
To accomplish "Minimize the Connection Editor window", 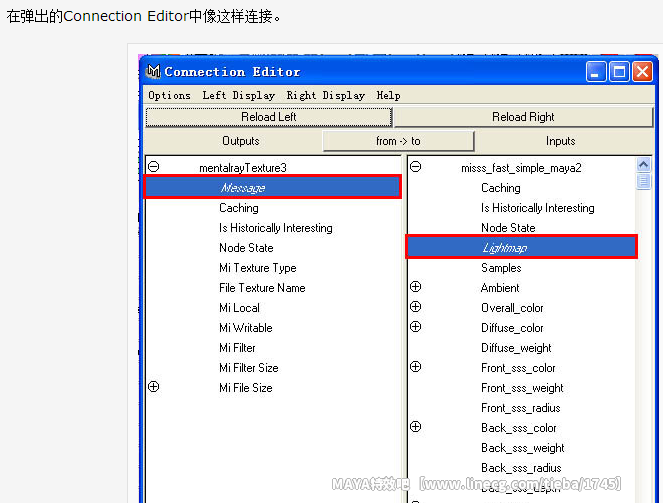I will click(596, 71).
